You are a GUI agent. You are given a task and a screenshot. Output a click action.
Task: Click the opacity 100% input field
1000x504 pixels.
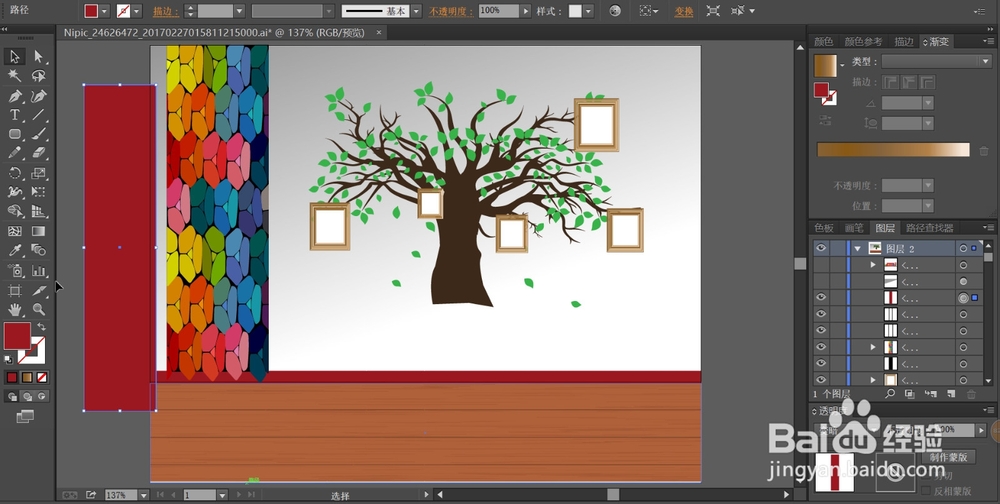tap(499, 11)
